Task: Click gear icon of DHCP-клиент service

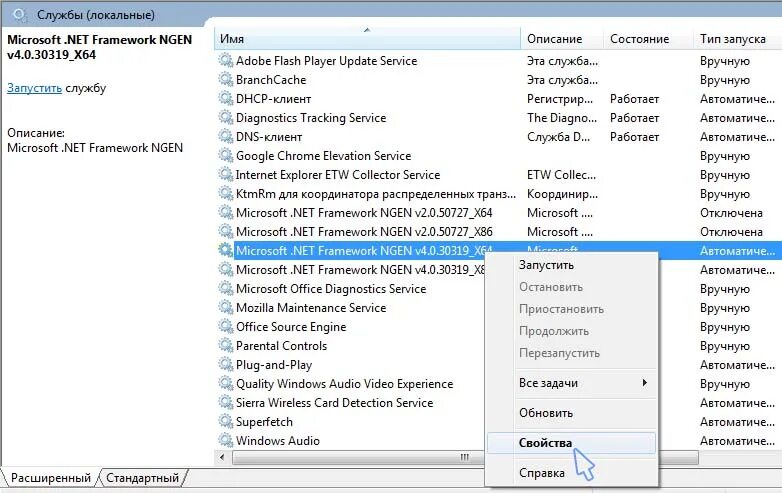Action: (x=225, y=99)
